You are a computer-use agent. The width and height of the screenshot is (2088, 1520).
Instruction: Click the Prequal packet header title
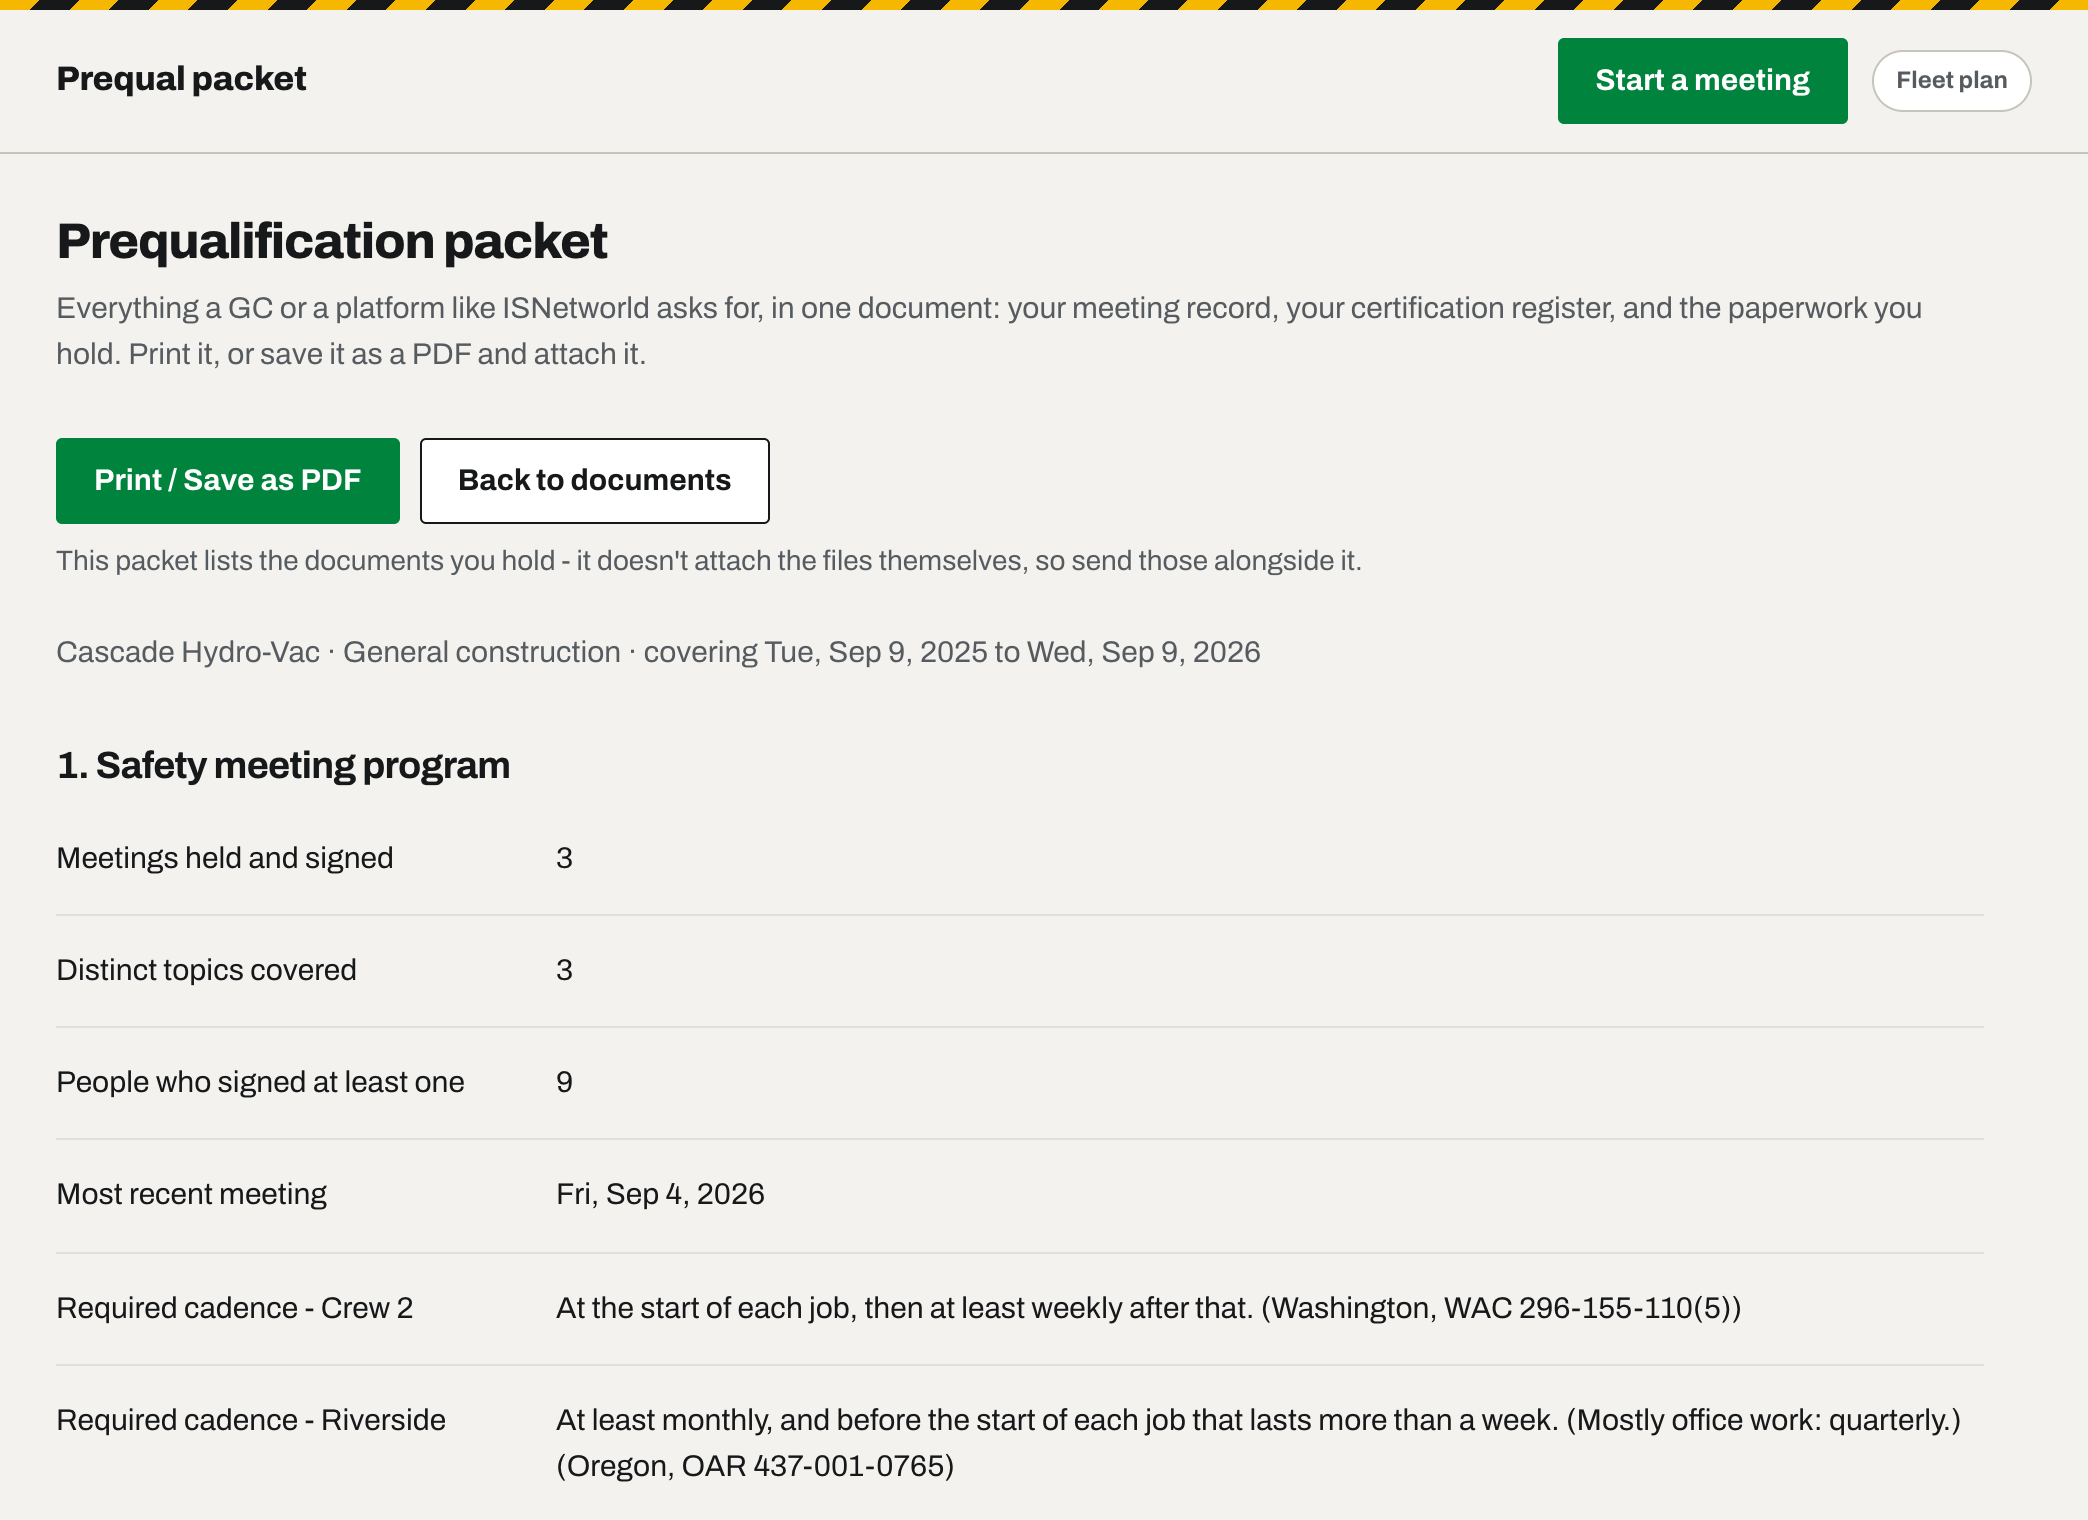181,79
